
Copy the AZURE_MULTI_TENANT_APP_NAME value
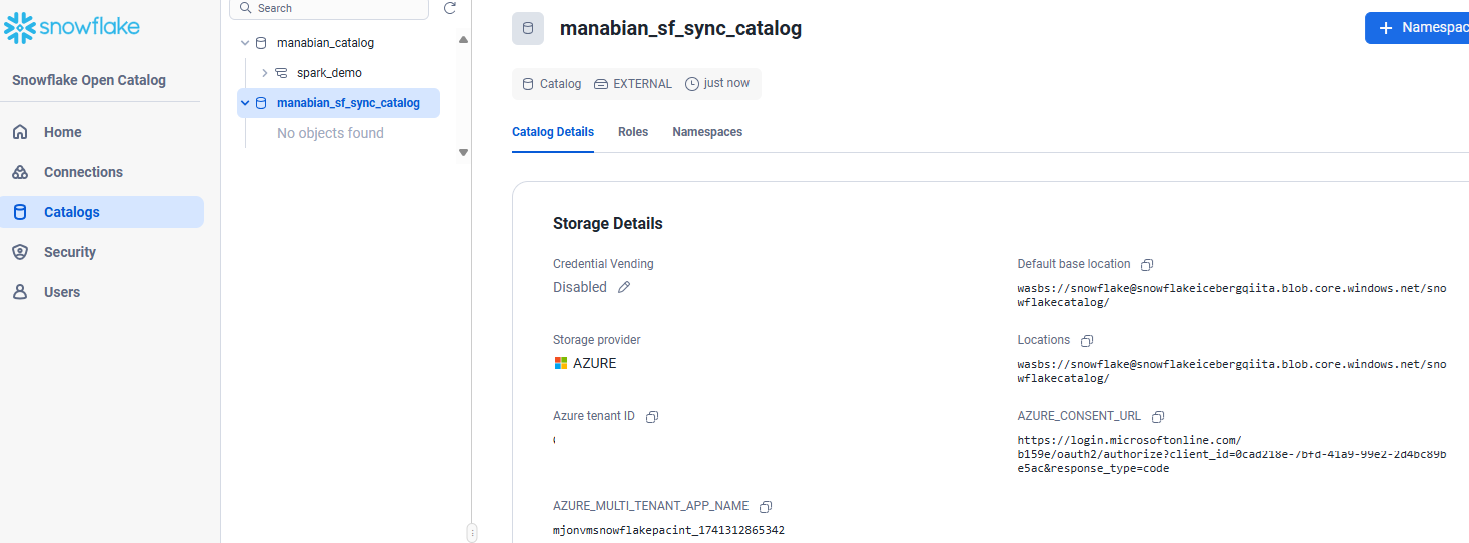pos(766,507)
